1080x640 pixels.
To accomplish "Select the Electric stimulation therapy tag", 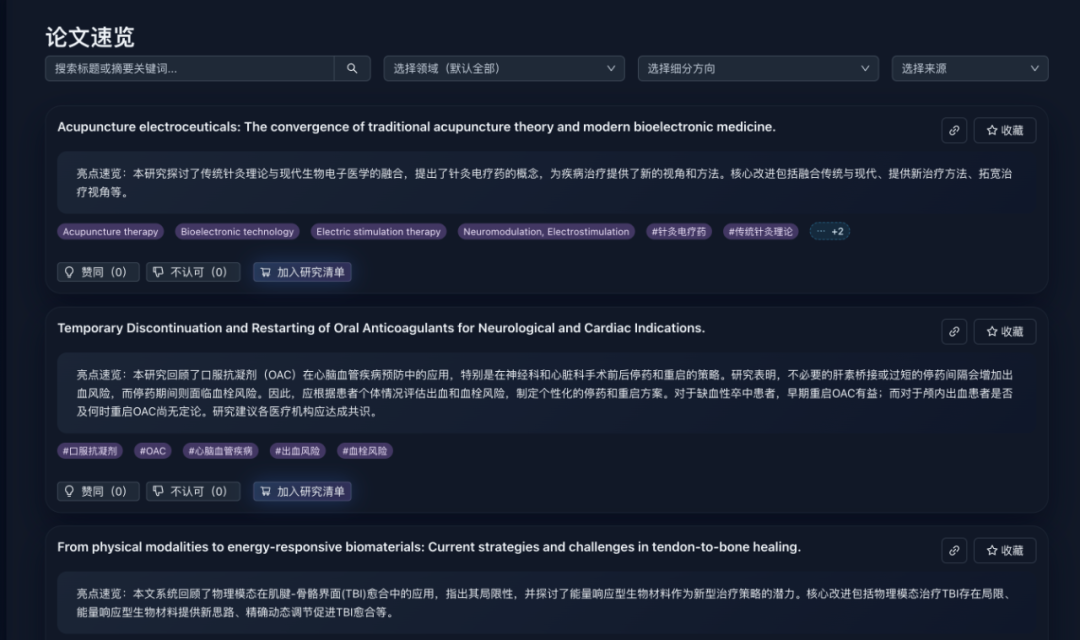I will 378,231.
